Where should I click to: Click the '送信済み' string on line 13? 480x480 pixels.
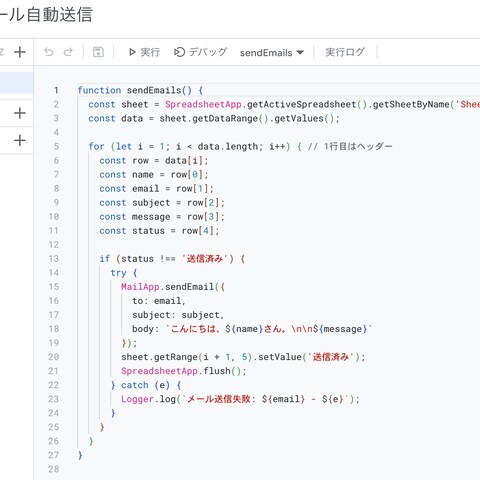205,259
